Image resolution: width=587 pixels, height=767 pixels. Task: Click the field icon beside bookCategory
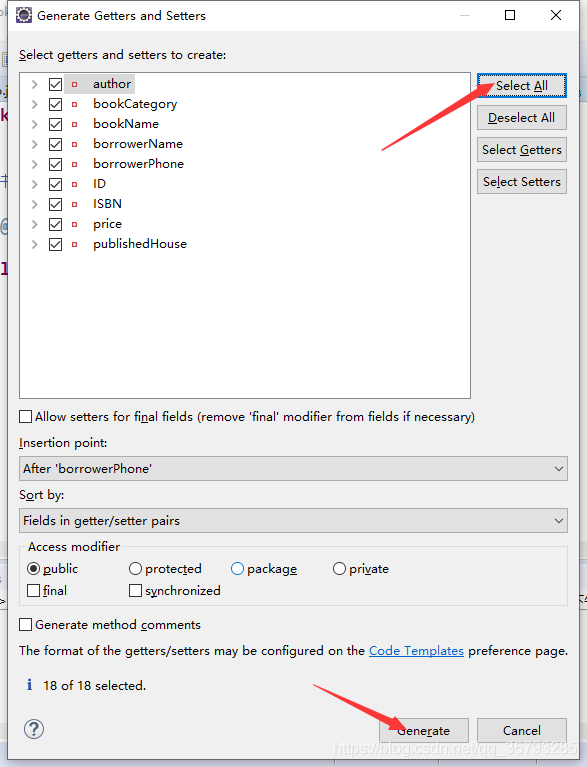[x=74, y=104]
